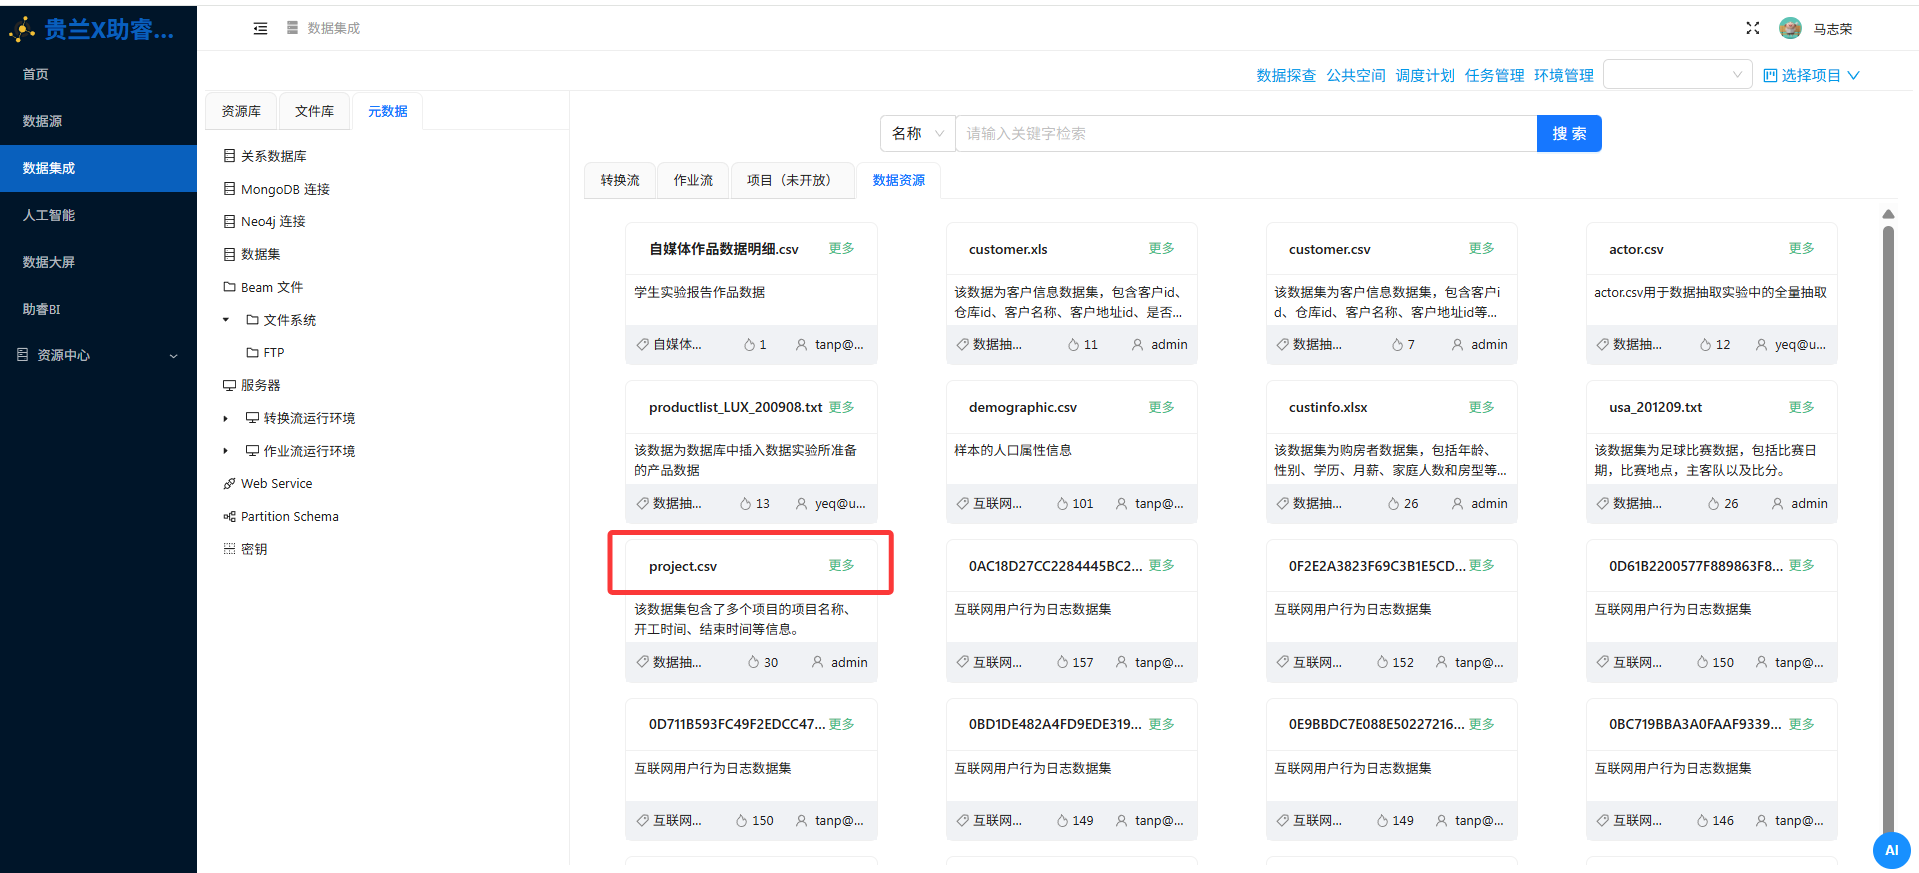Click the breadcrumb 数据集成 list icon

292,28
